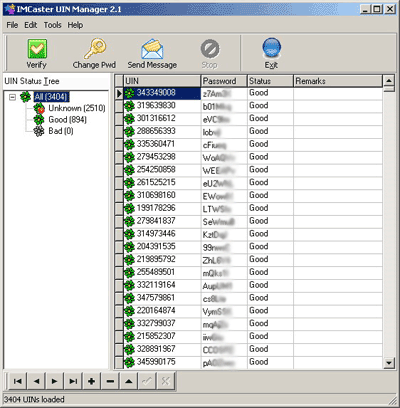Viewport: 400px width, 408px height.
Task: Click flower icon beside UIN 279453298
Action: click(x=129, y=158)
